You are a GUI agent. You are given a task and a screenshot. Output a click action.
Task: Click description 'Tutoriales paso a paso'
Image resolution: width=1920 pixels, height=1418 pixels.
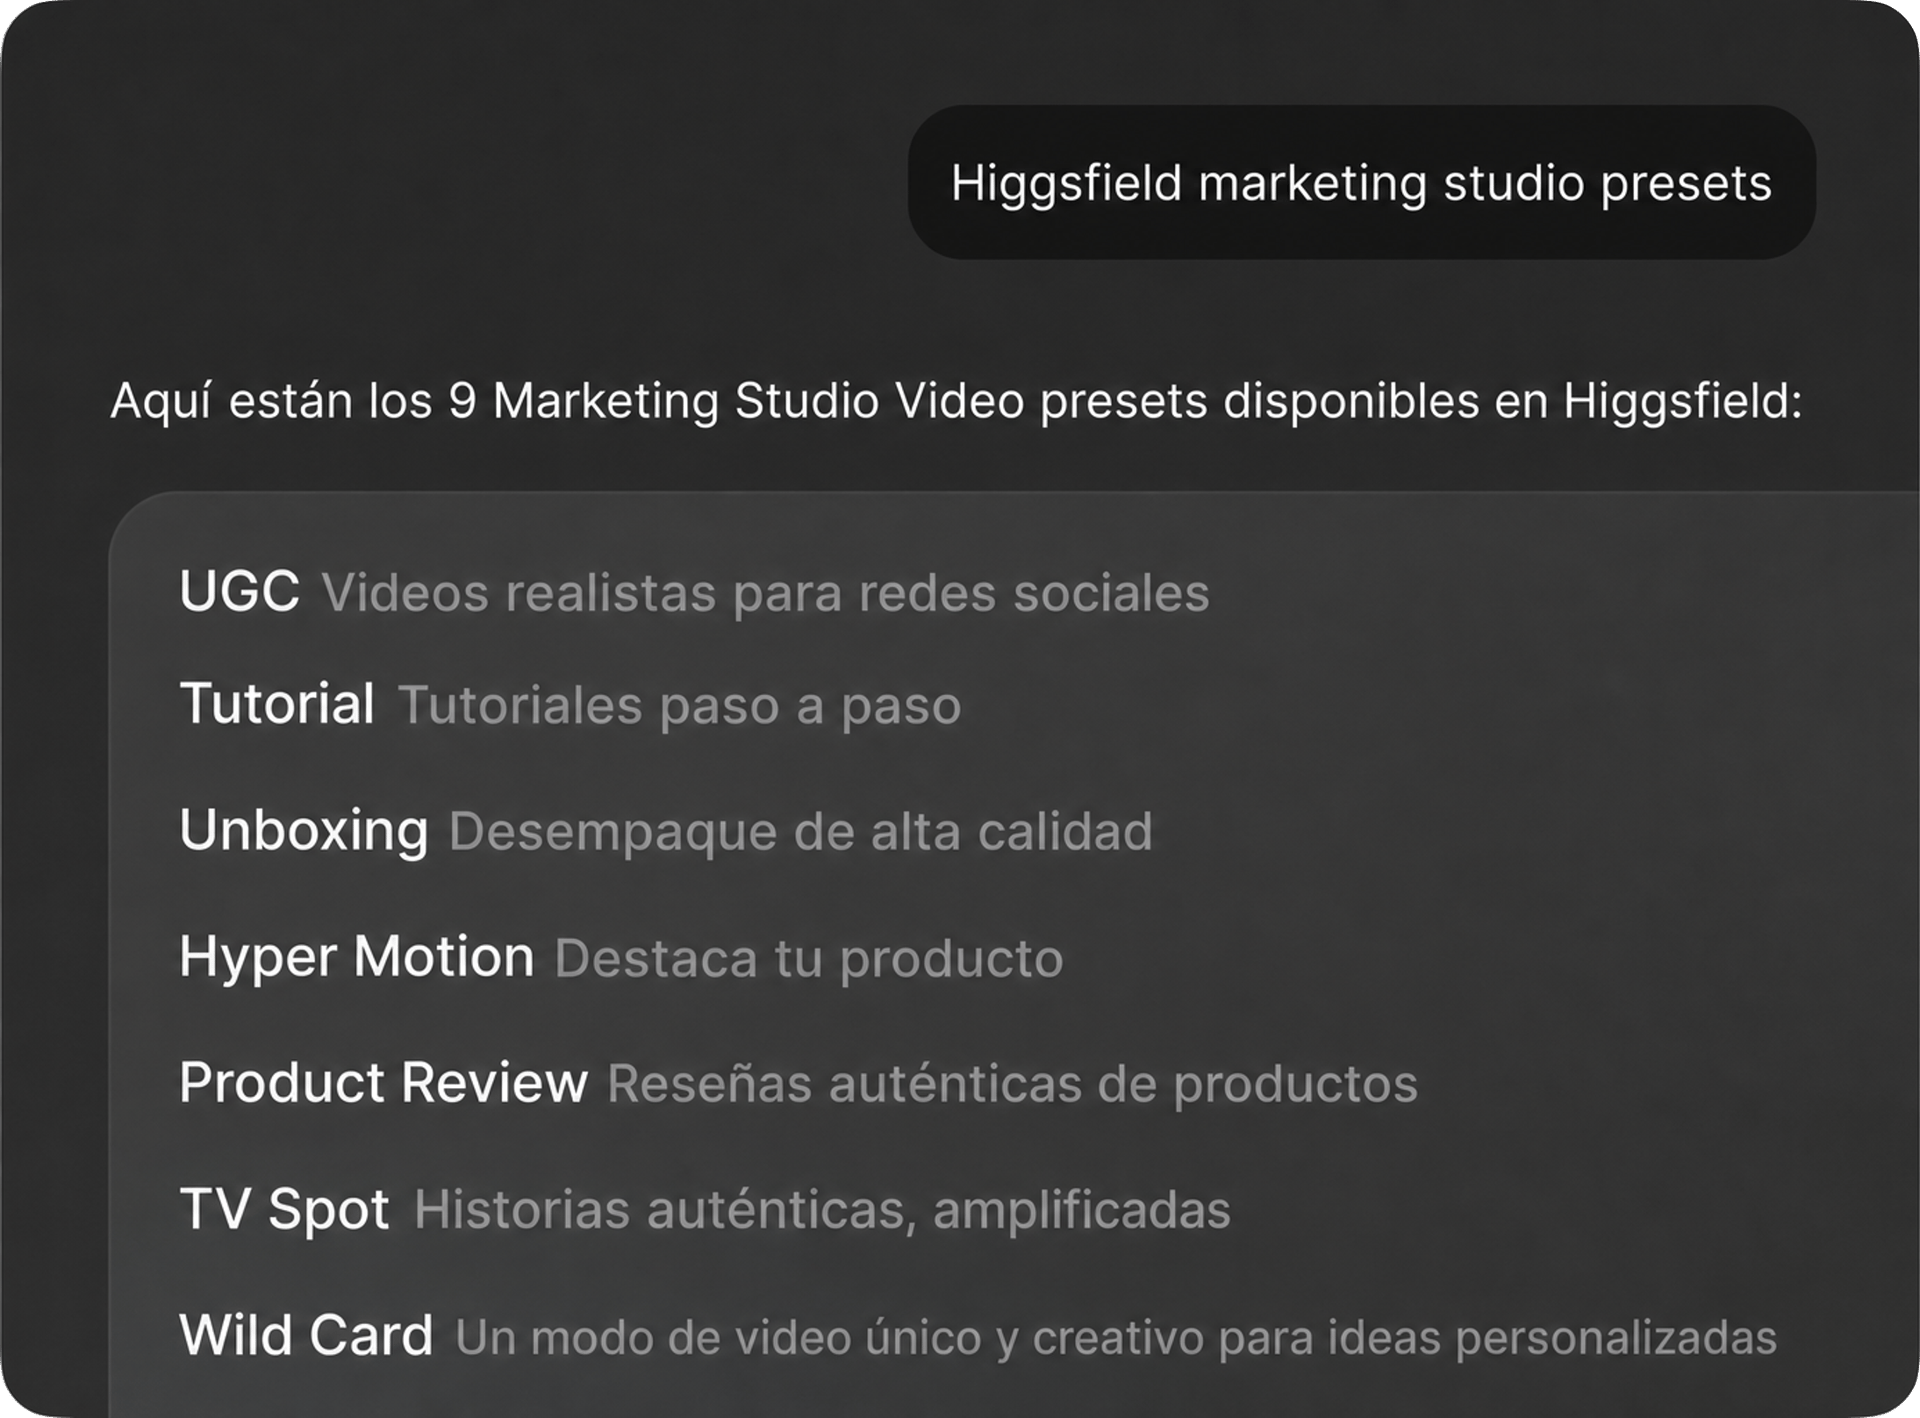680,706
